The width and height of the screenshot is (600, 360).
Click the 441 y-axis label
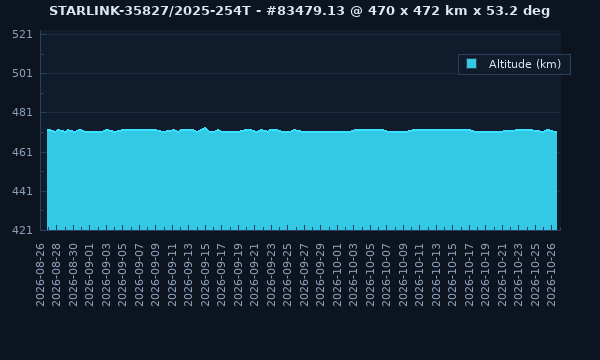point(22,191)
